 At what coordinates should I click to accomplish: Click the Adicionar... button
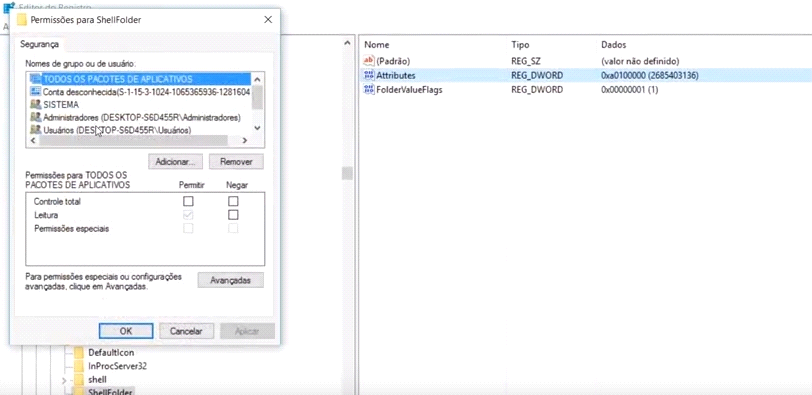click(176, 162)
